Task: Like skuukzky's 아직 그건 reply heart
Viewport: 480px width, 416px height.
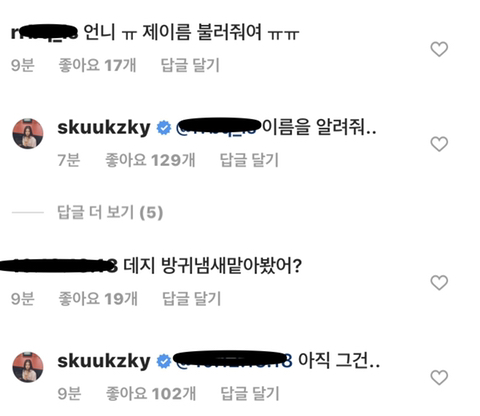Action: tap(439, 377)
